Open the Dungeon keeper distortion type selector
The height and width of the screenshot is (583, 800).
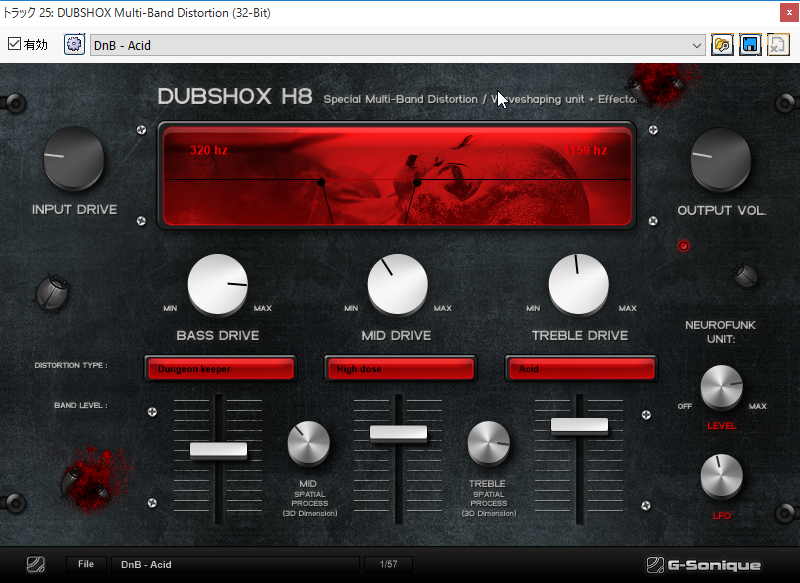point(220,369)
